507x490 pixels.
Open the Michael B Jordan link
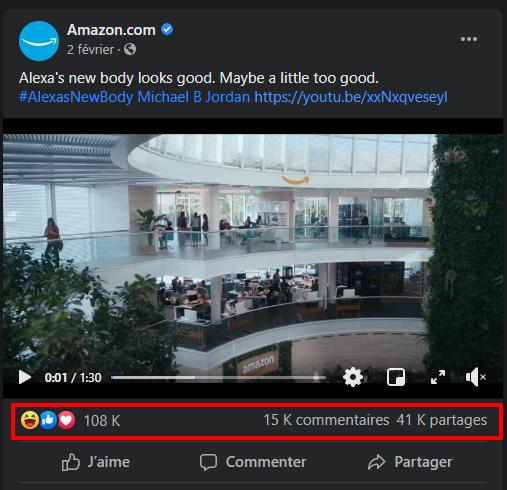click(x=194, y=97)
